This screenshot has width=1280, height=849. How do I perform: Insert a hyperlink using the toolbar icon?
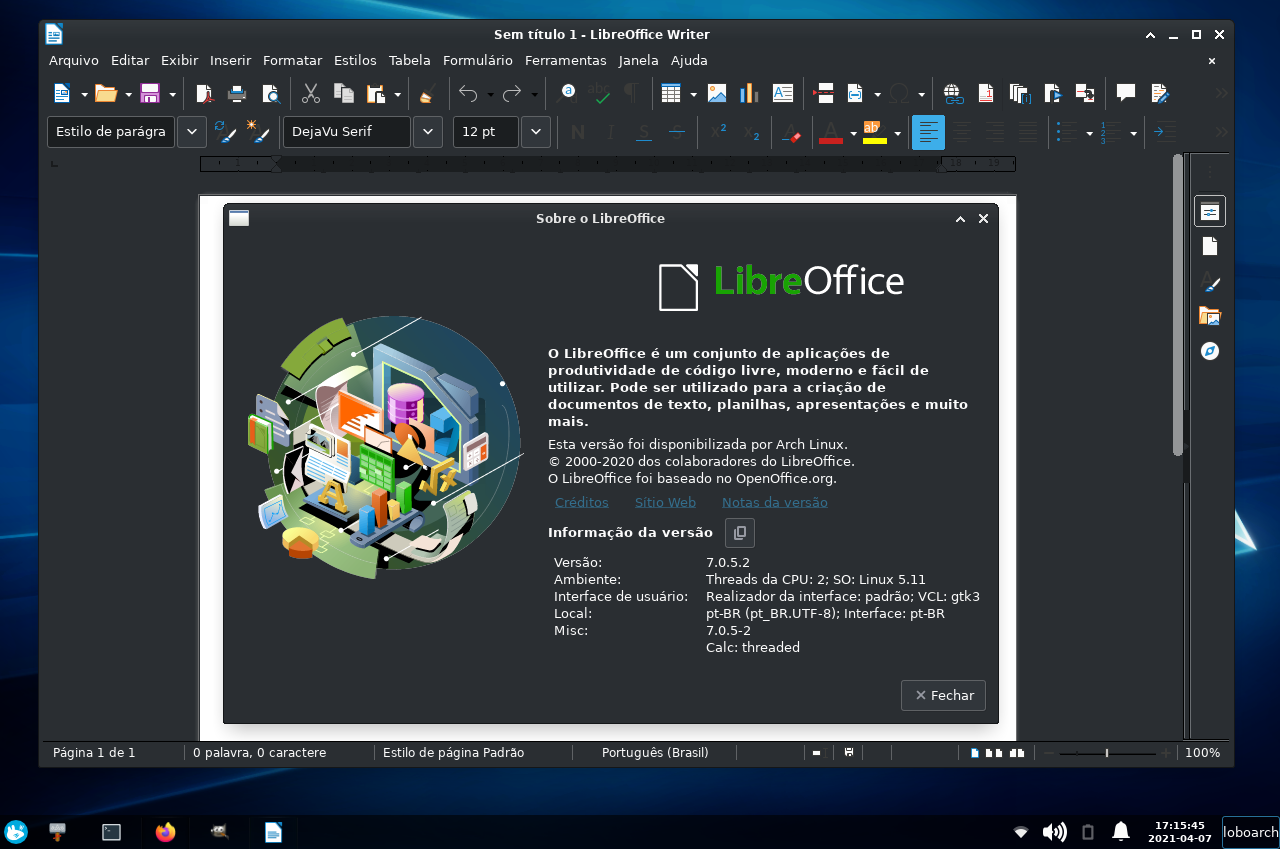(953, 93)
